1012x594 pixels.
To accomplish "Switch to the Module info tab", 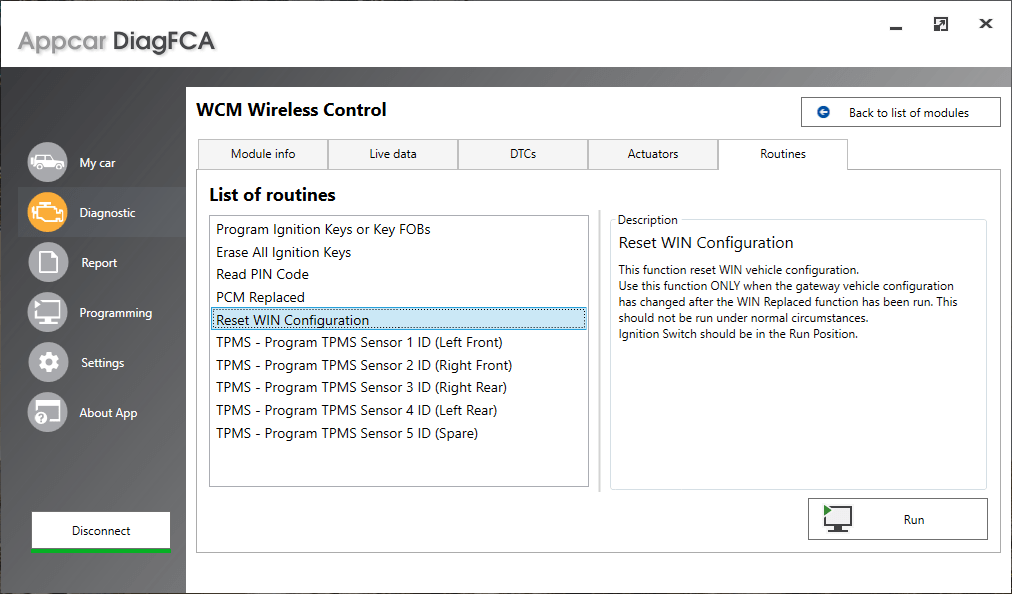I will pos(263,154).
